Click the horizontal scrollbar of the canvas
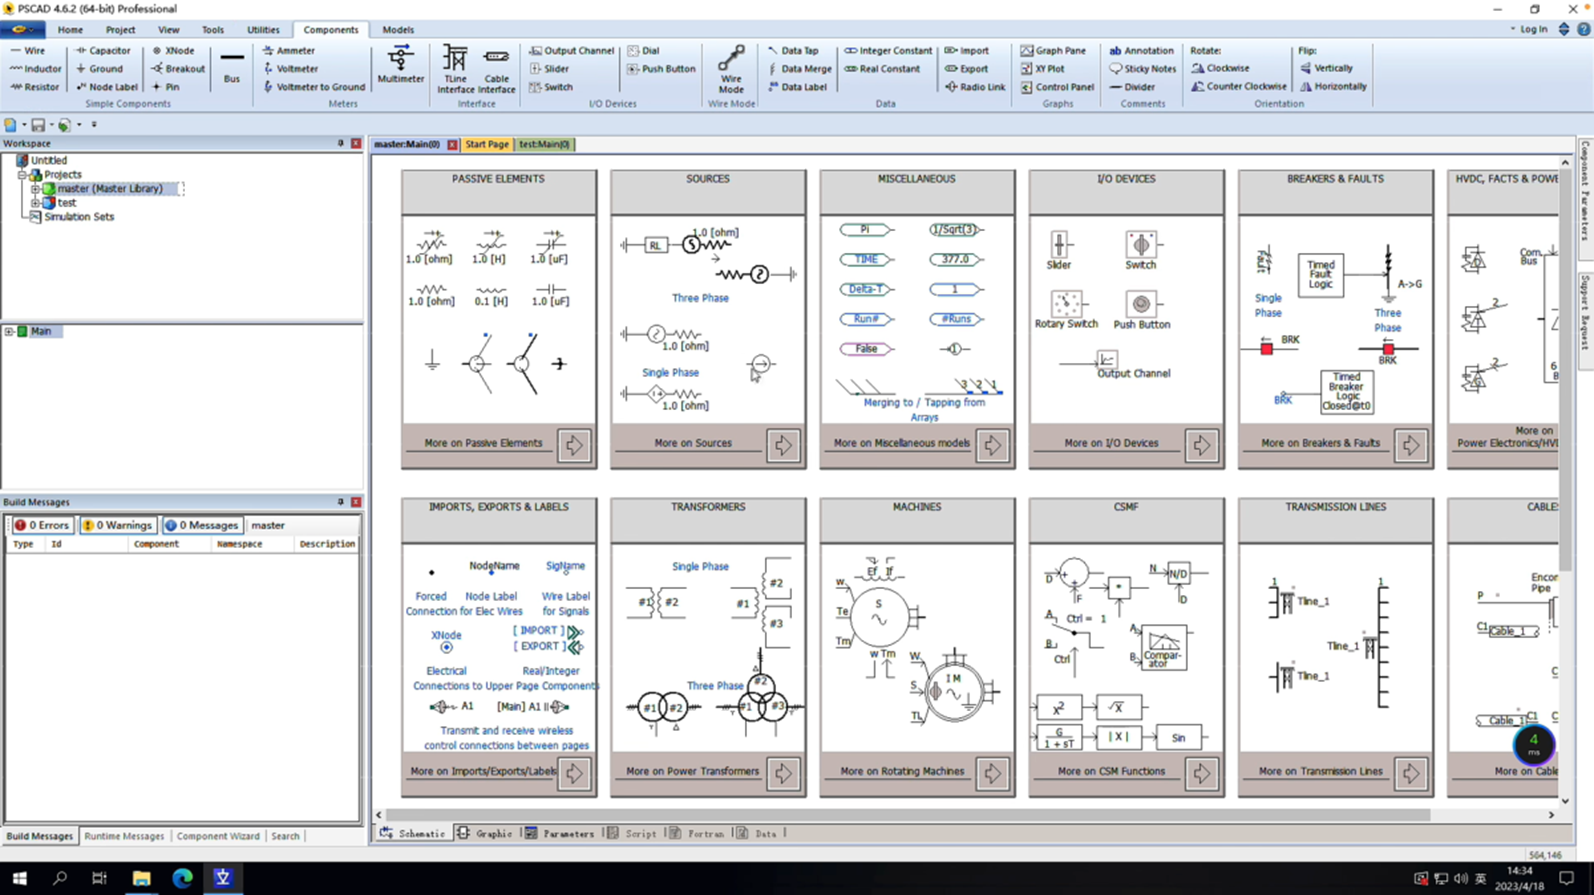The image size is (1594, 895). point(908,815)
